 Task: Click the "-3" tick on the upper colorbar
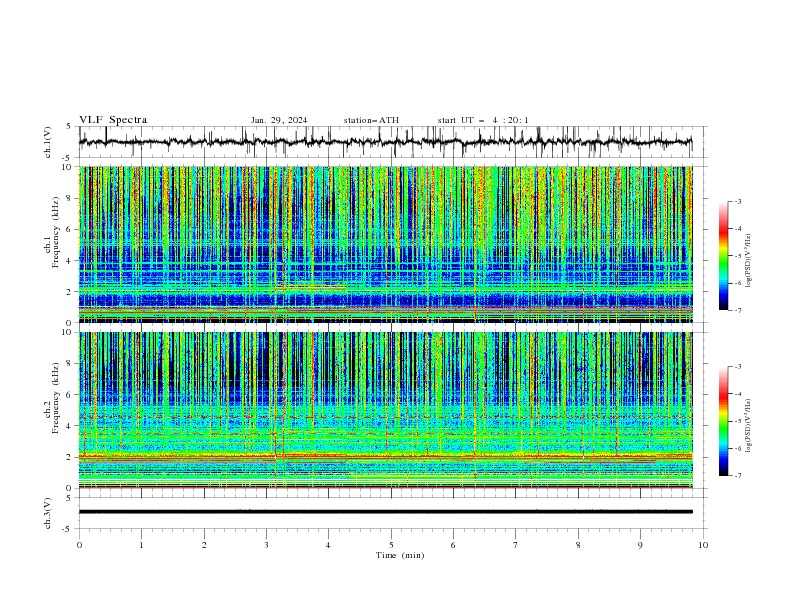tap(737, 201)
